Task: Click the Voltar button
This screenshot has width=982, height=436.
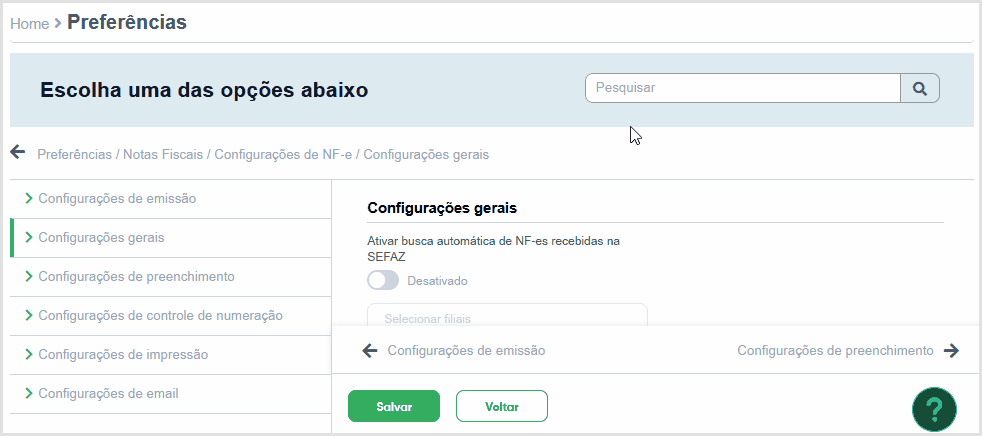Action: coord(502,407)
